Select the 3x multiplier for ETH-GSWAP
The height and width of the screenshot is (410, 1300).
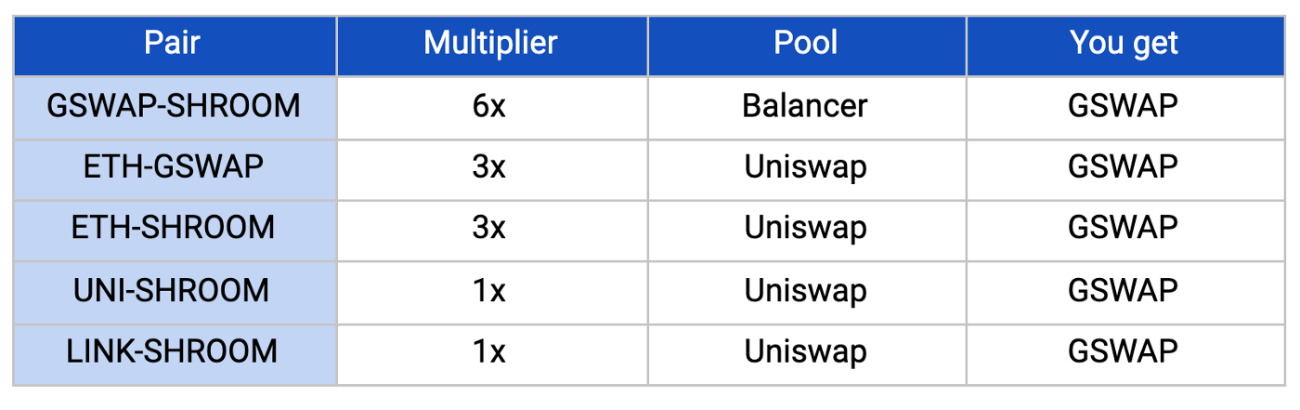pyautogui.click(x=491, y=166)
